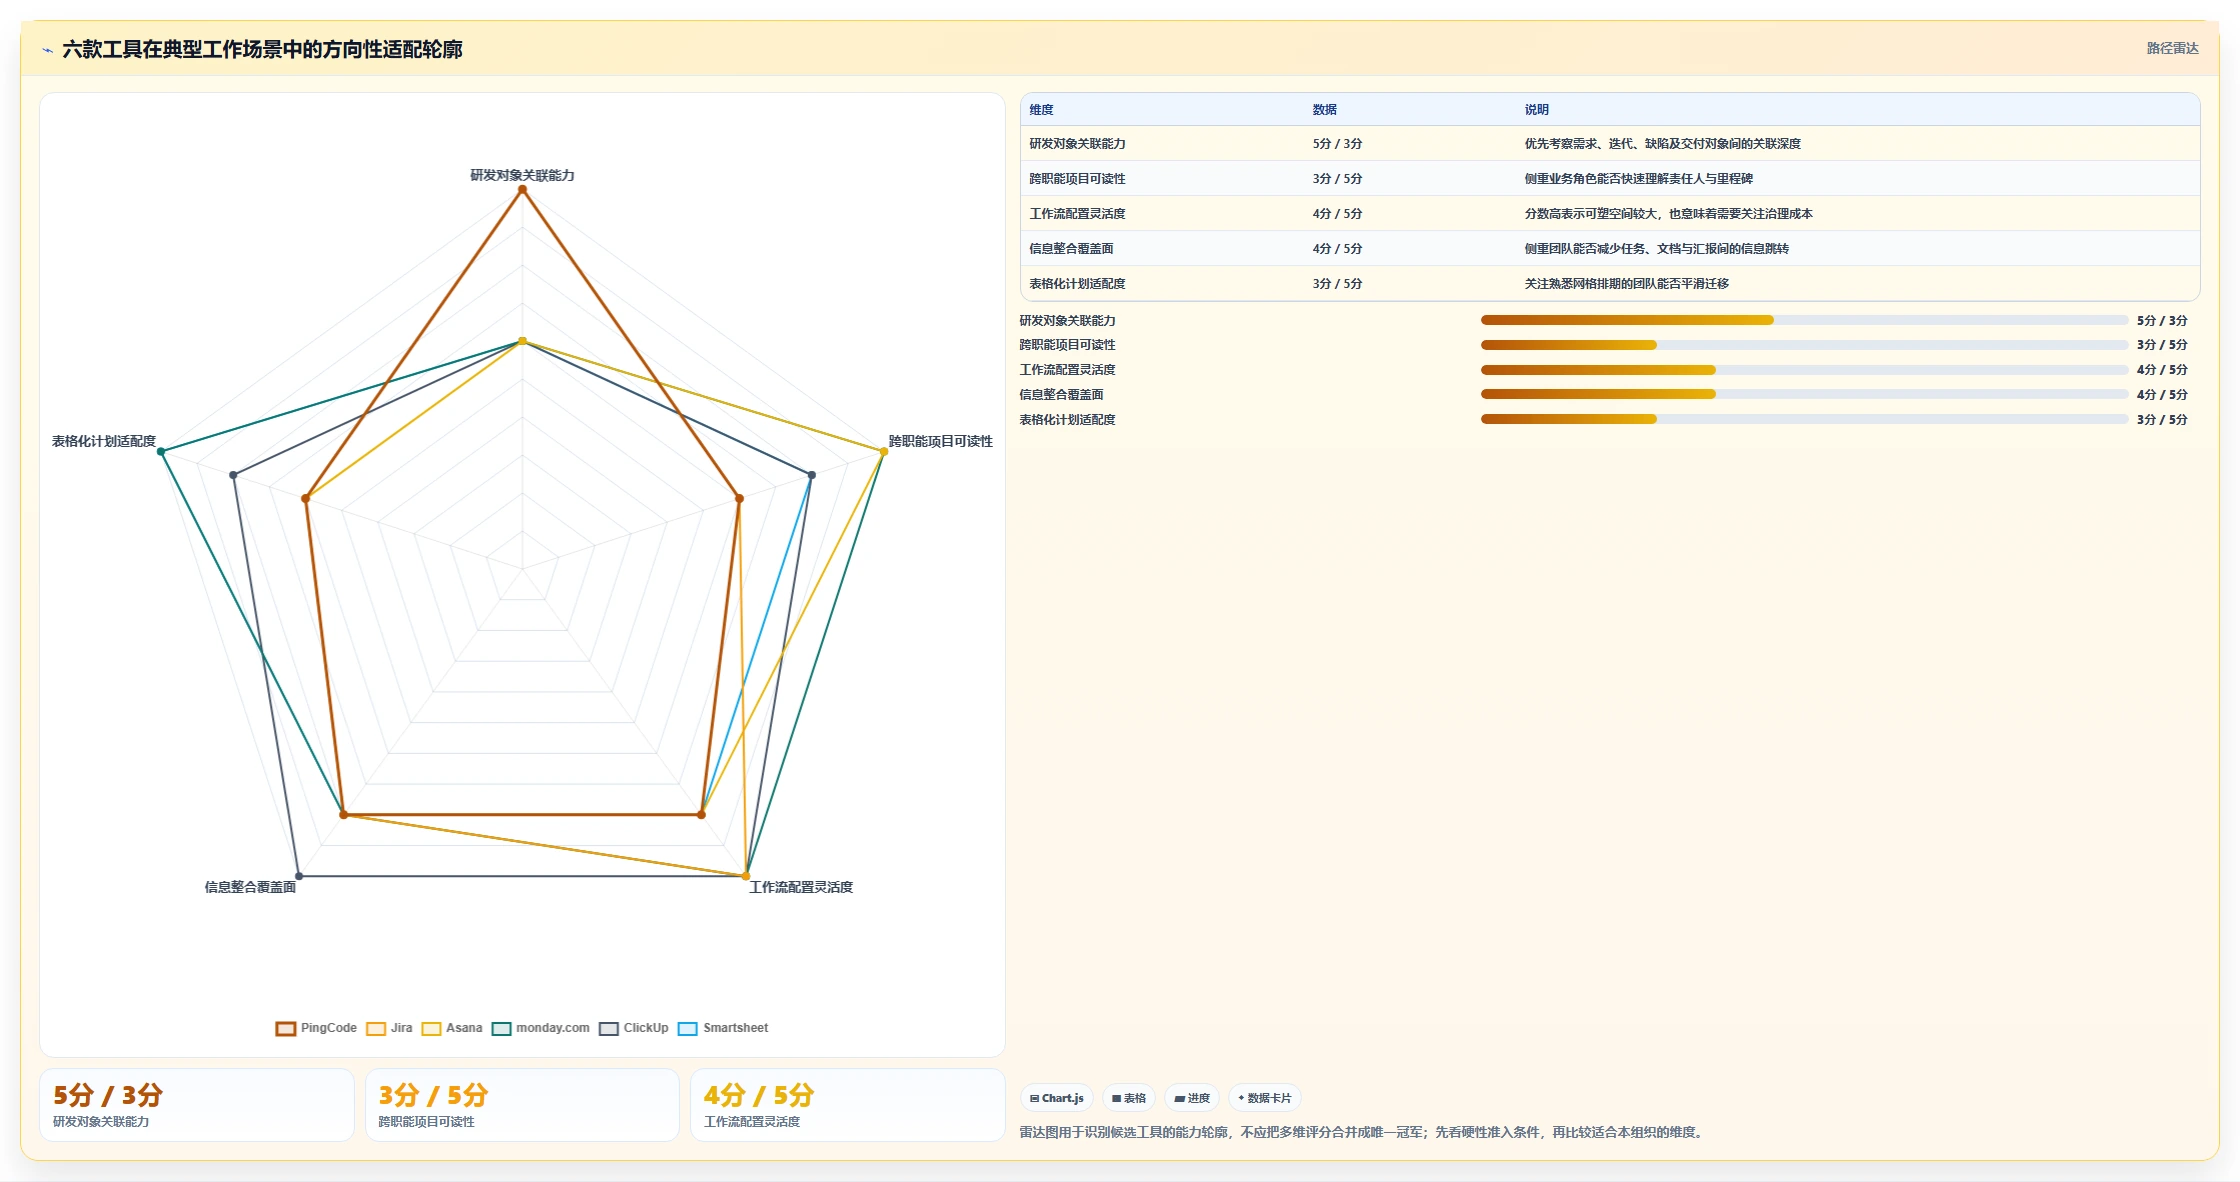2240x1182 pixels.
Task: Click the 表格化计划适配度 progress bar
Action: [x=1804, y=419]
